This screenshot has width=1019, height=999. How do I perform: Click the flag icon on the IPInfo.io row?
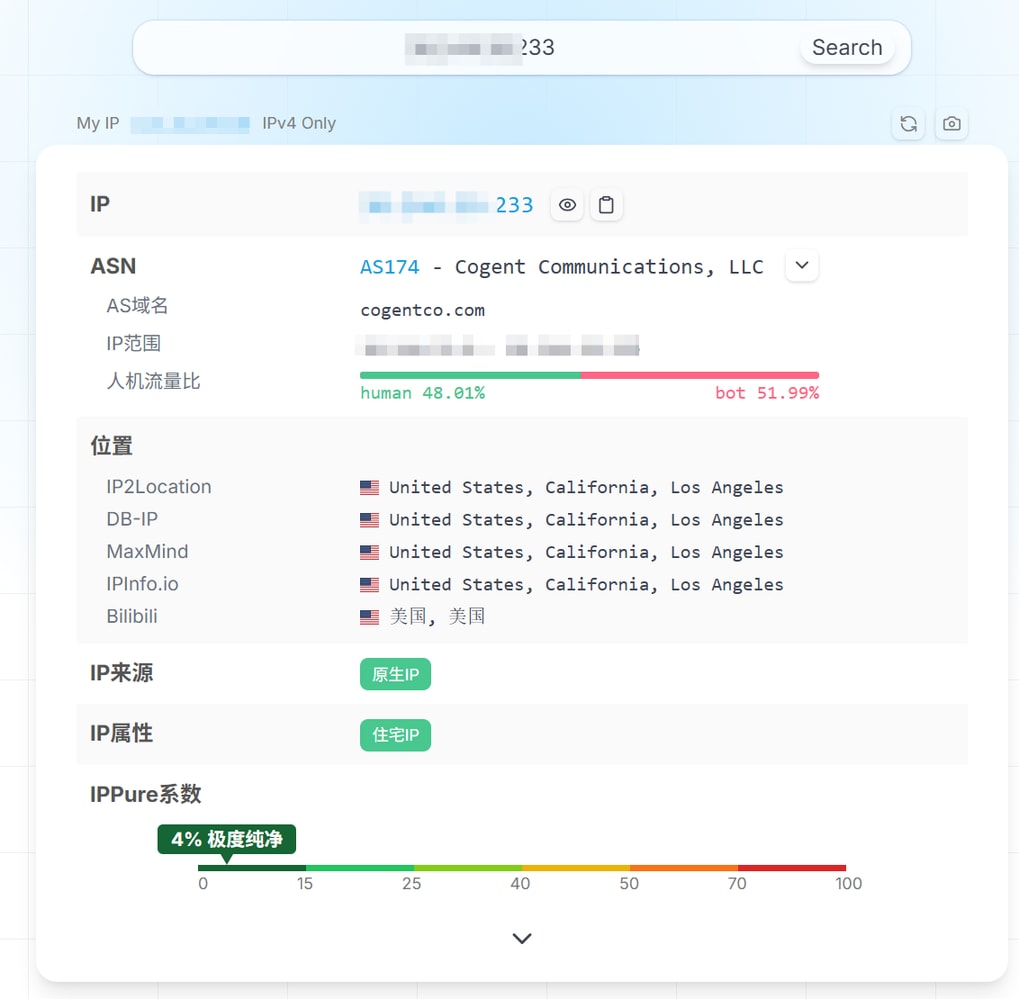click(x=369, y=584)
